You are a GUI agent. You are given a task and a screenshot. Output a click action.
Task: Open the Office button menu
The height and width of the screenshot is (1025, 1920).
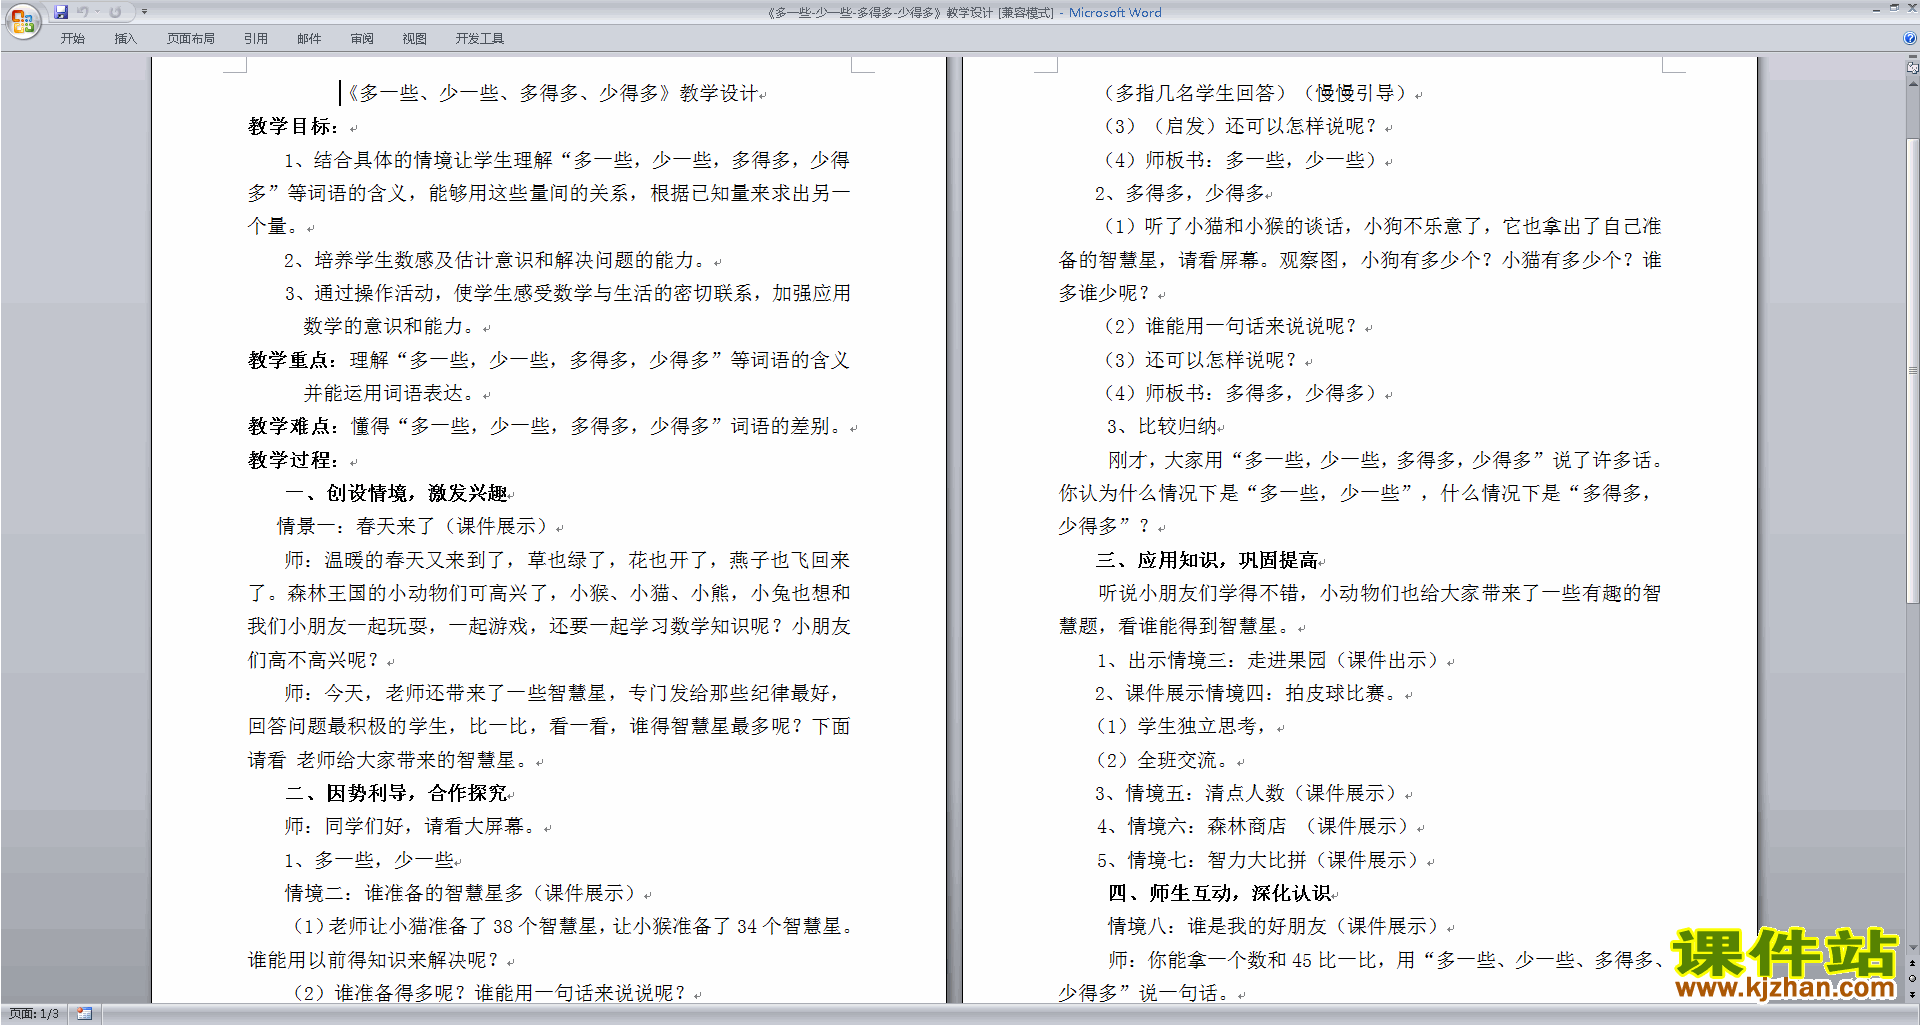(22, 20)
